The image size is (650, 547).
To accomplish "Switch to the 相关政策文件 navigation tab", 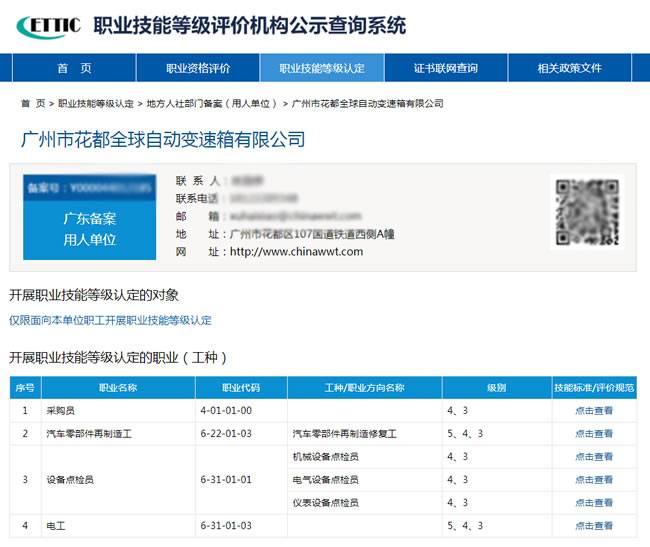I will click(569, 68).
